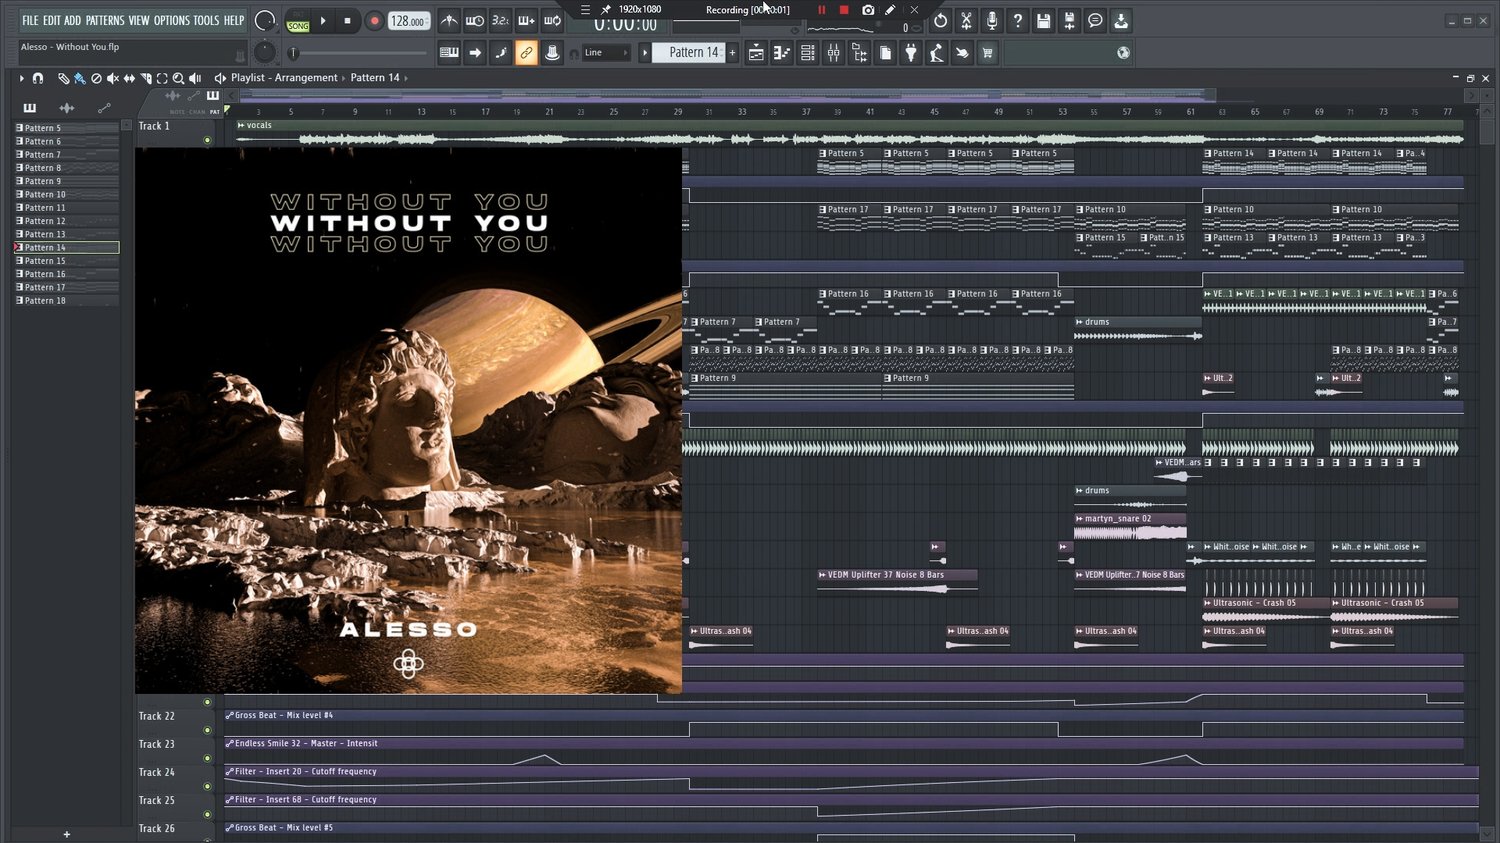Toggle the highlighted multilink controllers button
The width and height of the screenshot is (1500, 843).
pos(526,53)
